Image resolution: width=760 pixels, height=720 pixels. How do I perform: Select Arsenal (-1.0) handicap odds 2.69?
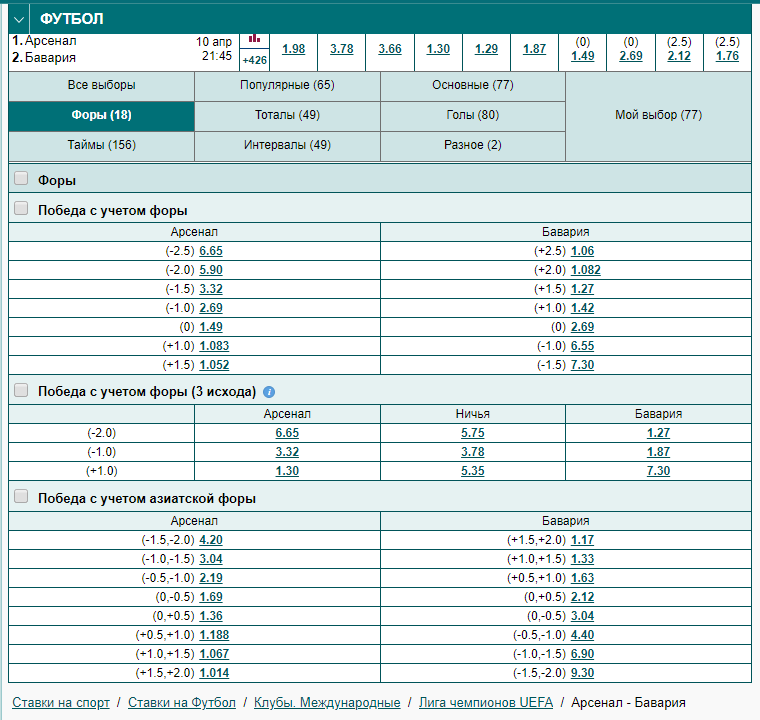click(x=211, y=308)
